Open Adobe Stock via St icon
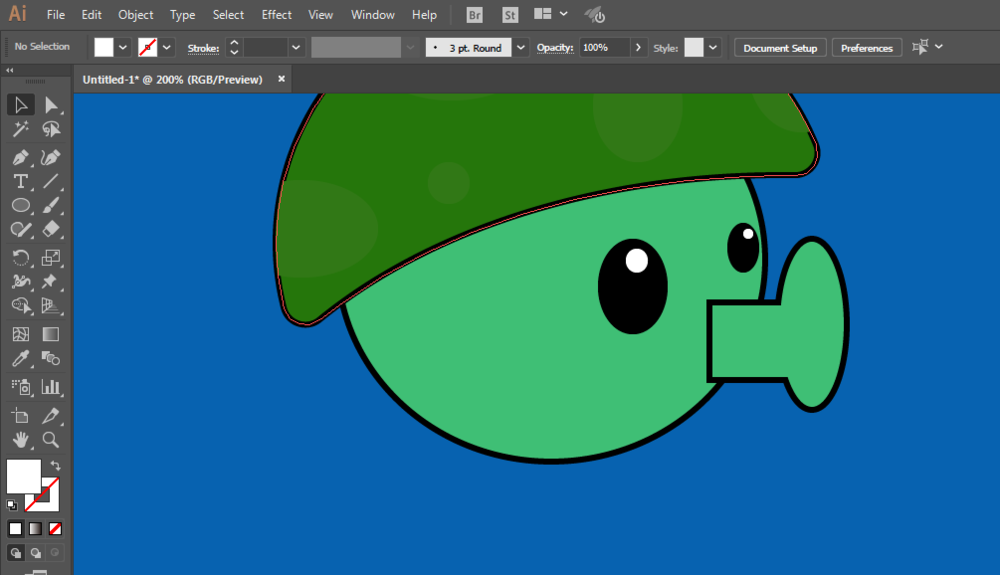 point(510,15)
